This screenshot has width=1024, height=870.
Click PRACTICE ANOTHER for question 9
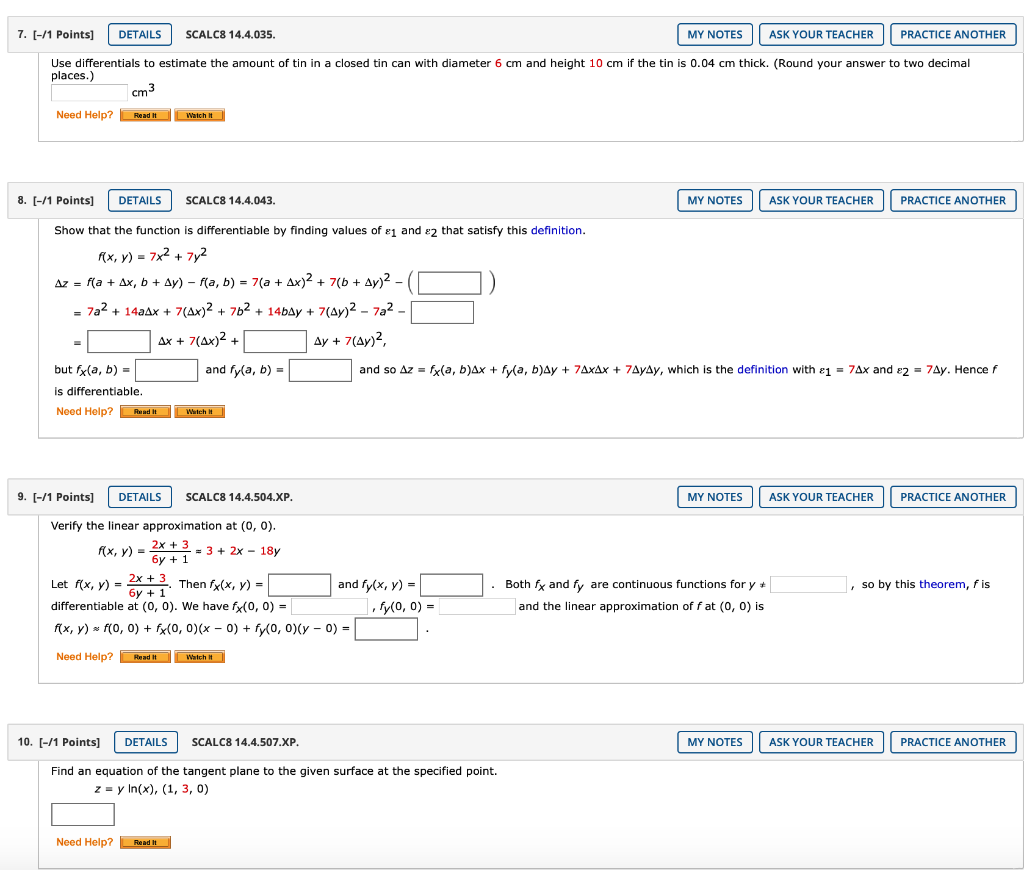coord(953,497)
